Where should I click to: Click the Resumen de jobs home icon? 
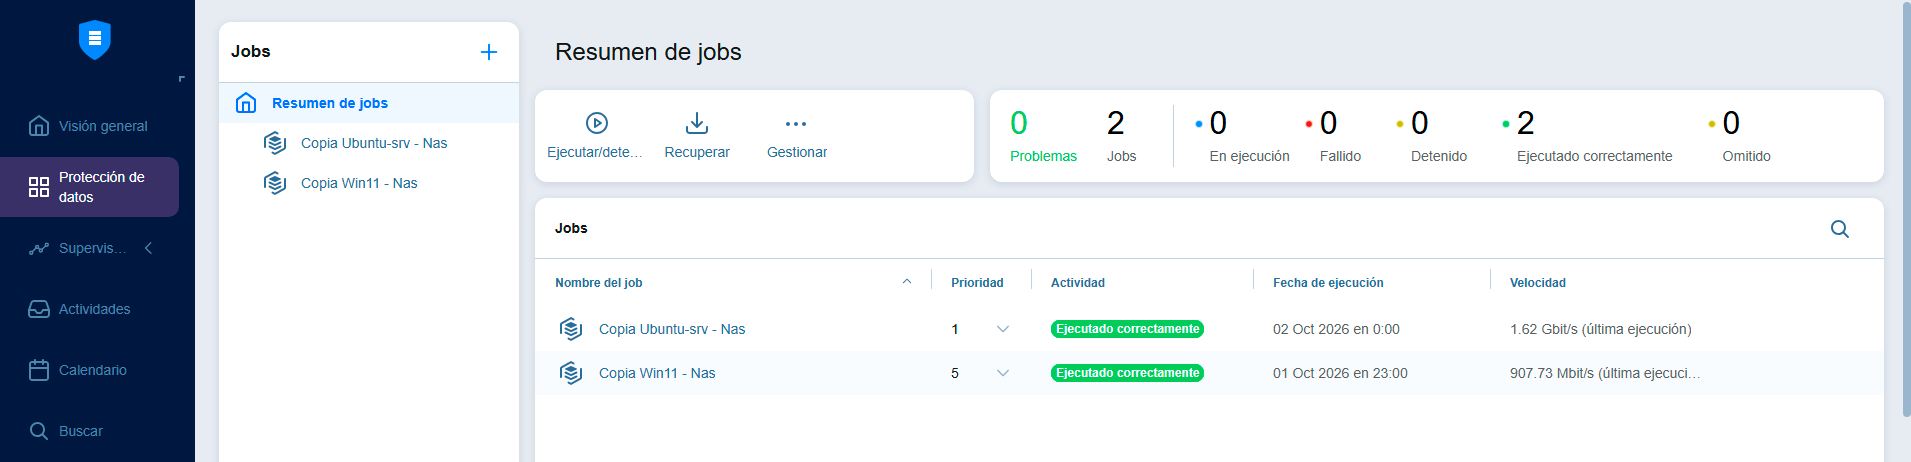pyautogui.click(x=246, y=103)
